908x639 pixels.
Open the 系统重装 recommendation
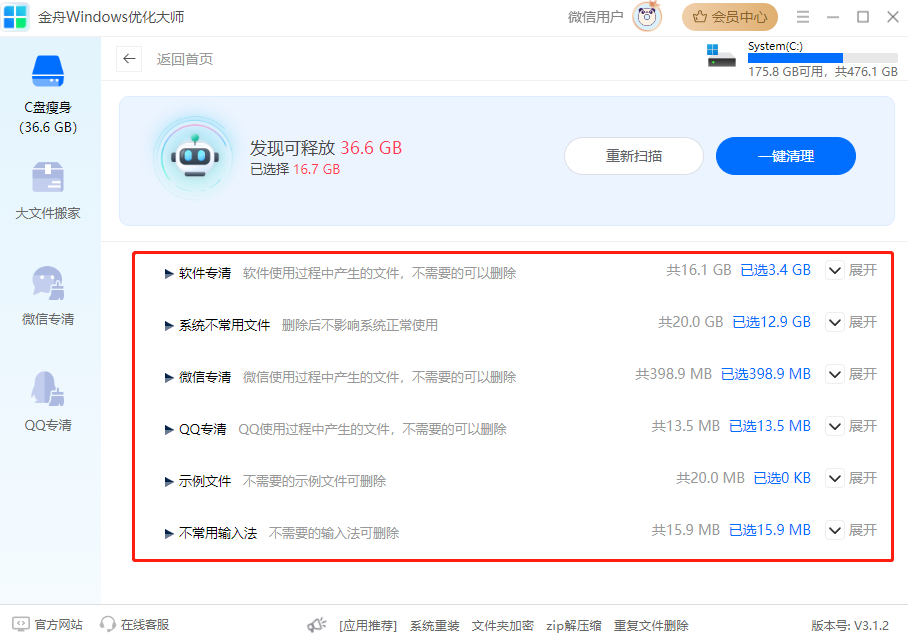[x=435, y=626]
